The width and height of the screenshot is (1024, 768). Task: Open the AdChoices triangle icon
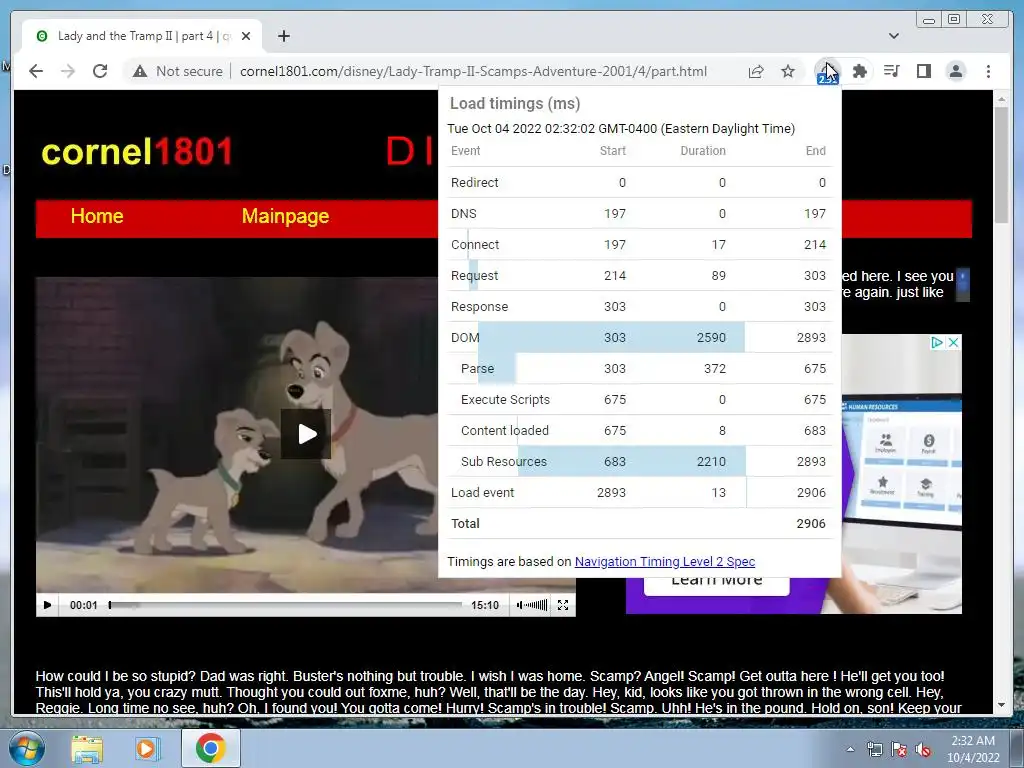tap(937, 342)
